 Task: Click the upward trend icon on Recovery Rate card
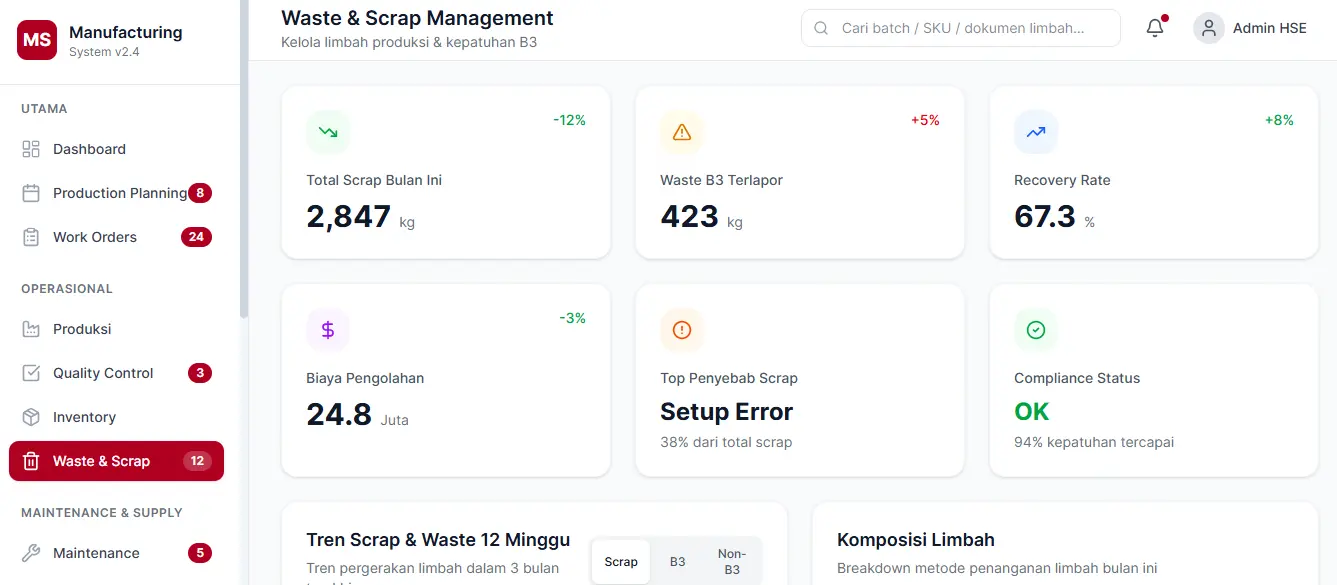(x=1036, y=132)
